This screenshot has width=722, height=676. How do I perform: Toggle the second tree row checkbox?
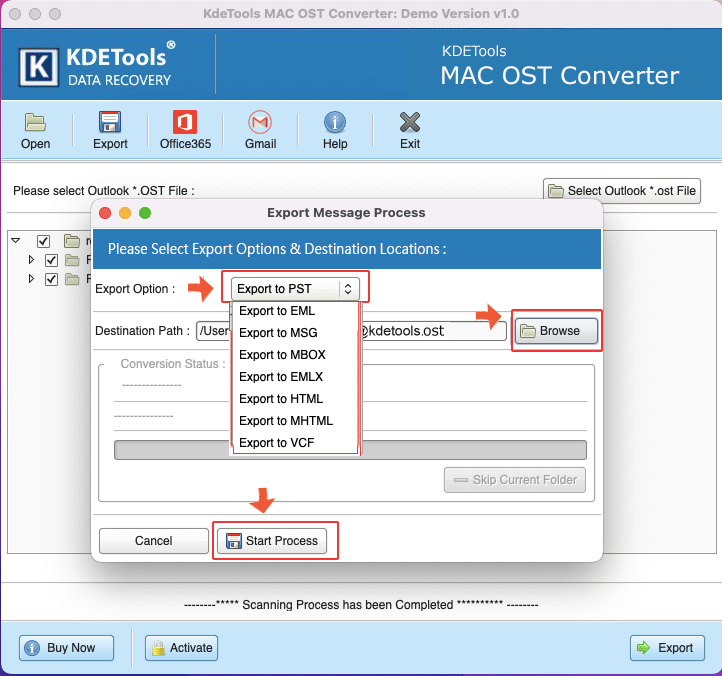pyautogui.click(x=51, y=260)
